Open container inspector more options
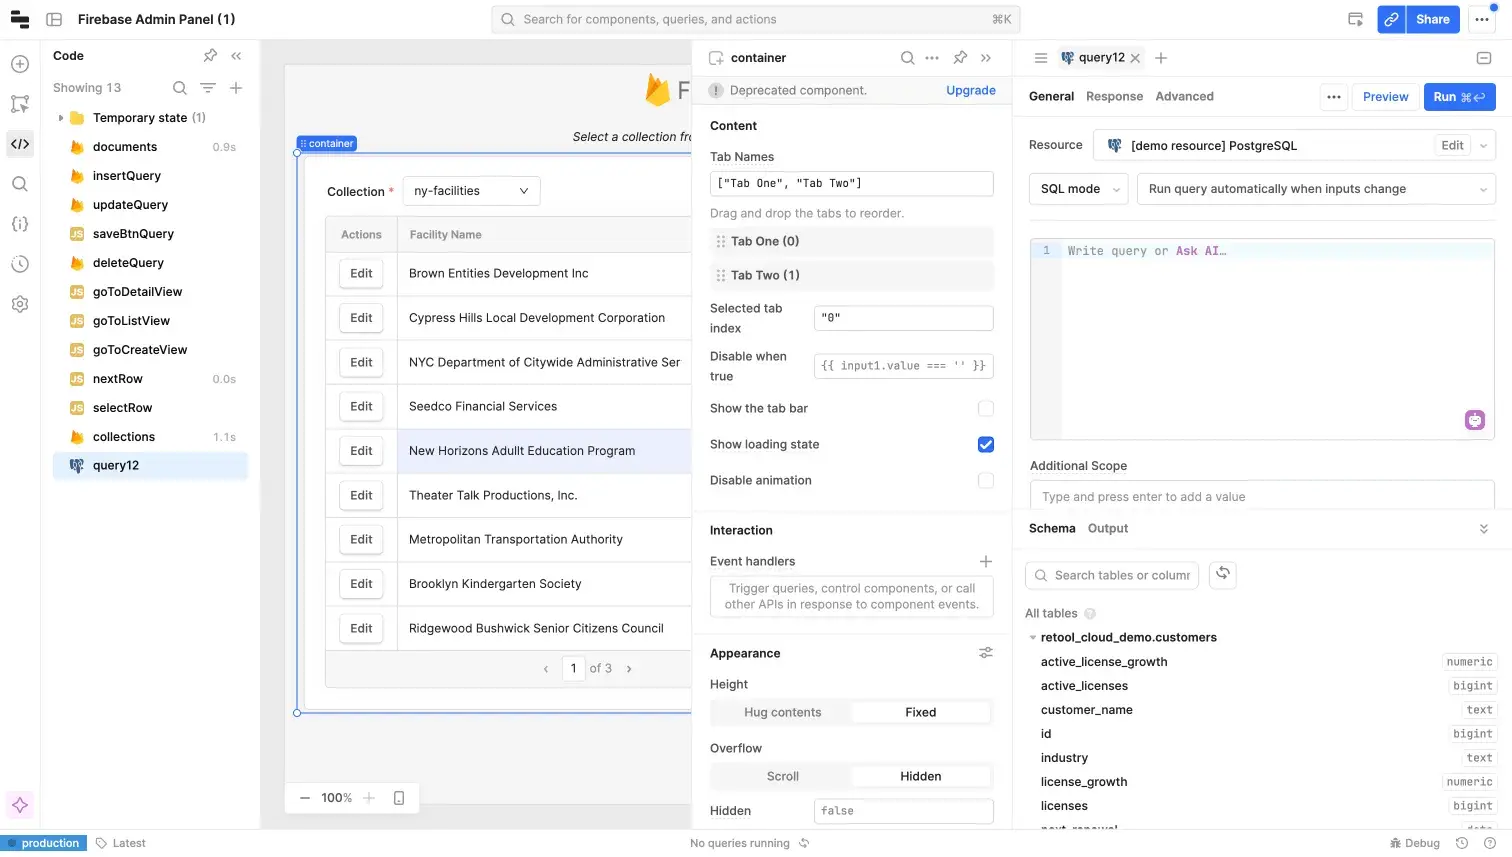The image size is (1512, 857). coord(932,58)
